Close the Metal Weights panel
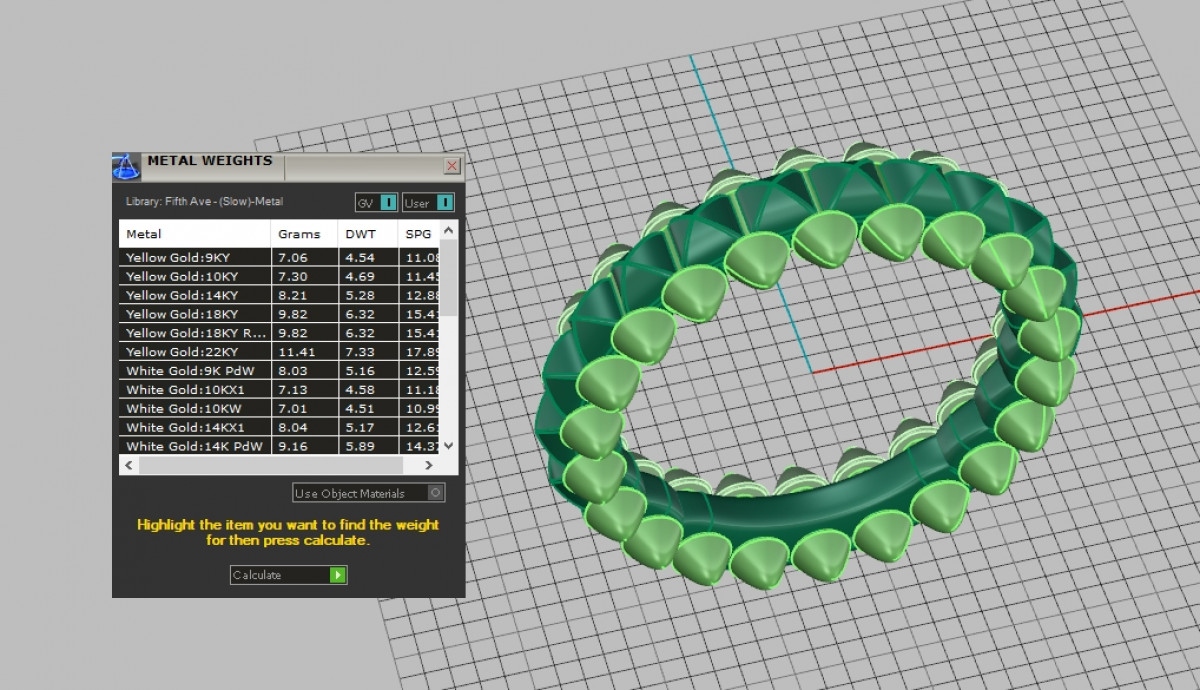1200x690 pixels. coord(452,166)
